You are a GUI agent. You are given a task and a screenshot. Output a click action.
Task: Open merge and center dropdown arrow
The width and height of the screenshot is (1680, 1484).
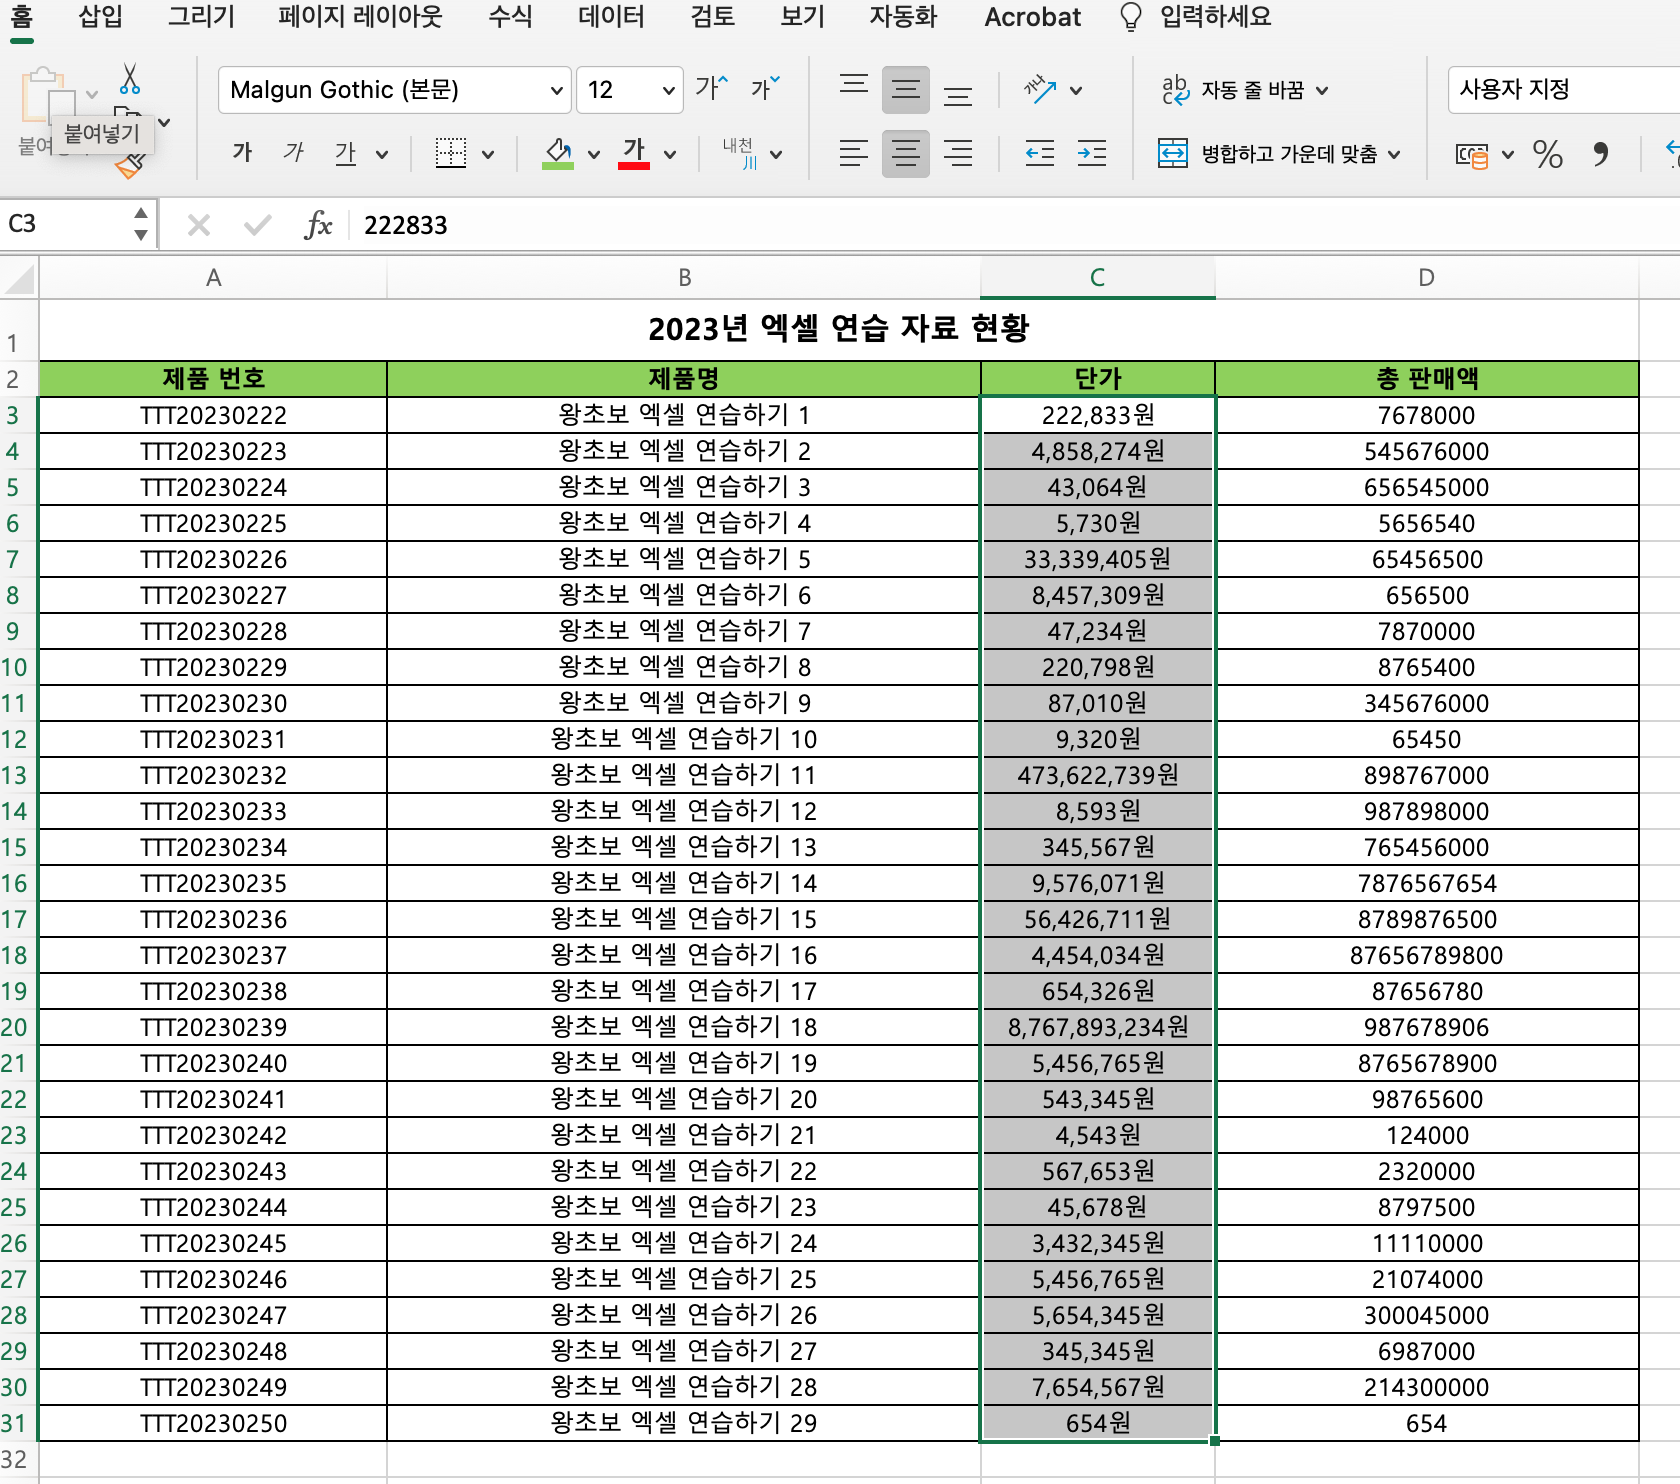[1394, 154]
